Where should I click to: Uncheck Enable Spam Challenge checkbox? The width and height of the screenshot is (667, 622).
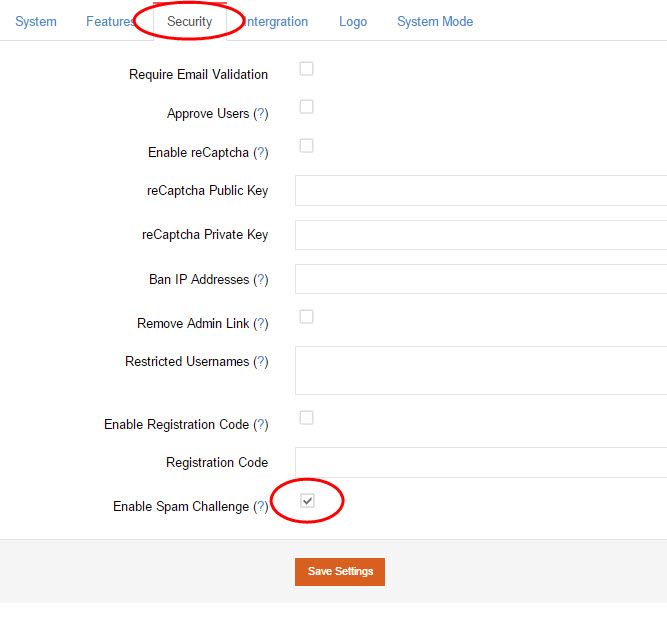(307, 501)
